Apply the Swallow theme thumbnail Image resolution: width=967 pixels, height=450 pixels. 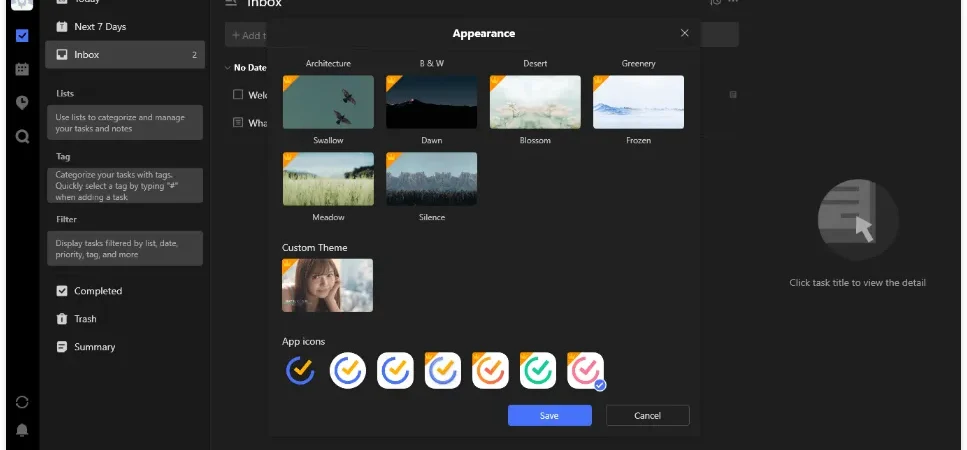tap(328, 102)
